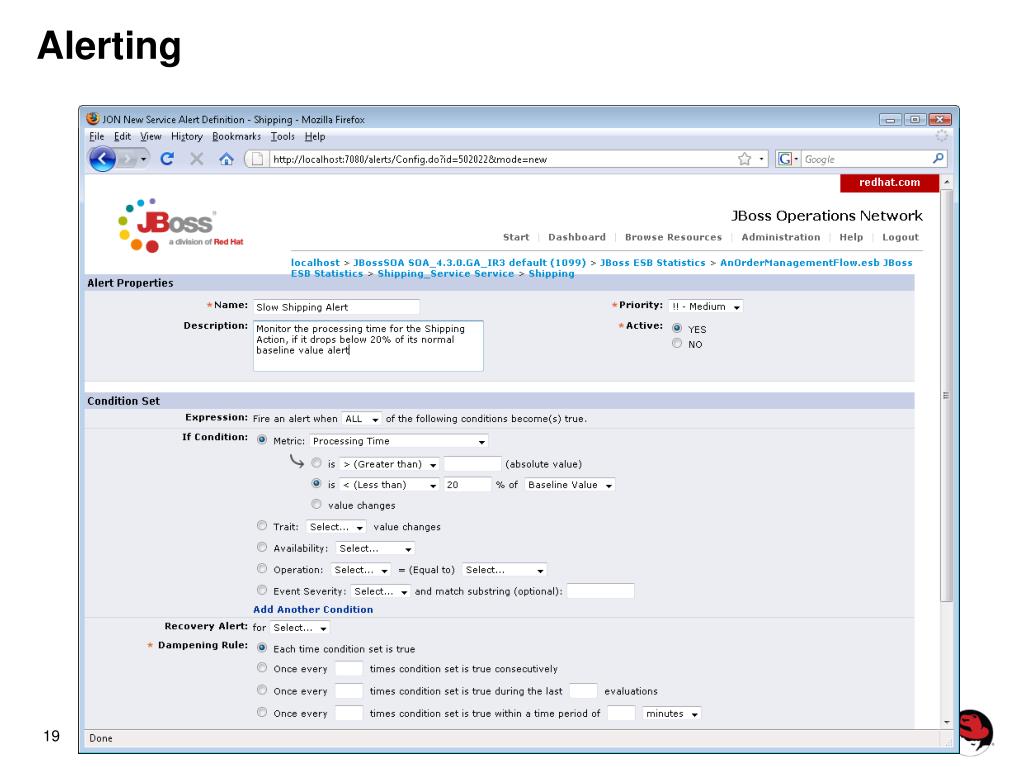1023x767 pixels.
Task: Stop loading with the X icon
Action: pos(196,158)
